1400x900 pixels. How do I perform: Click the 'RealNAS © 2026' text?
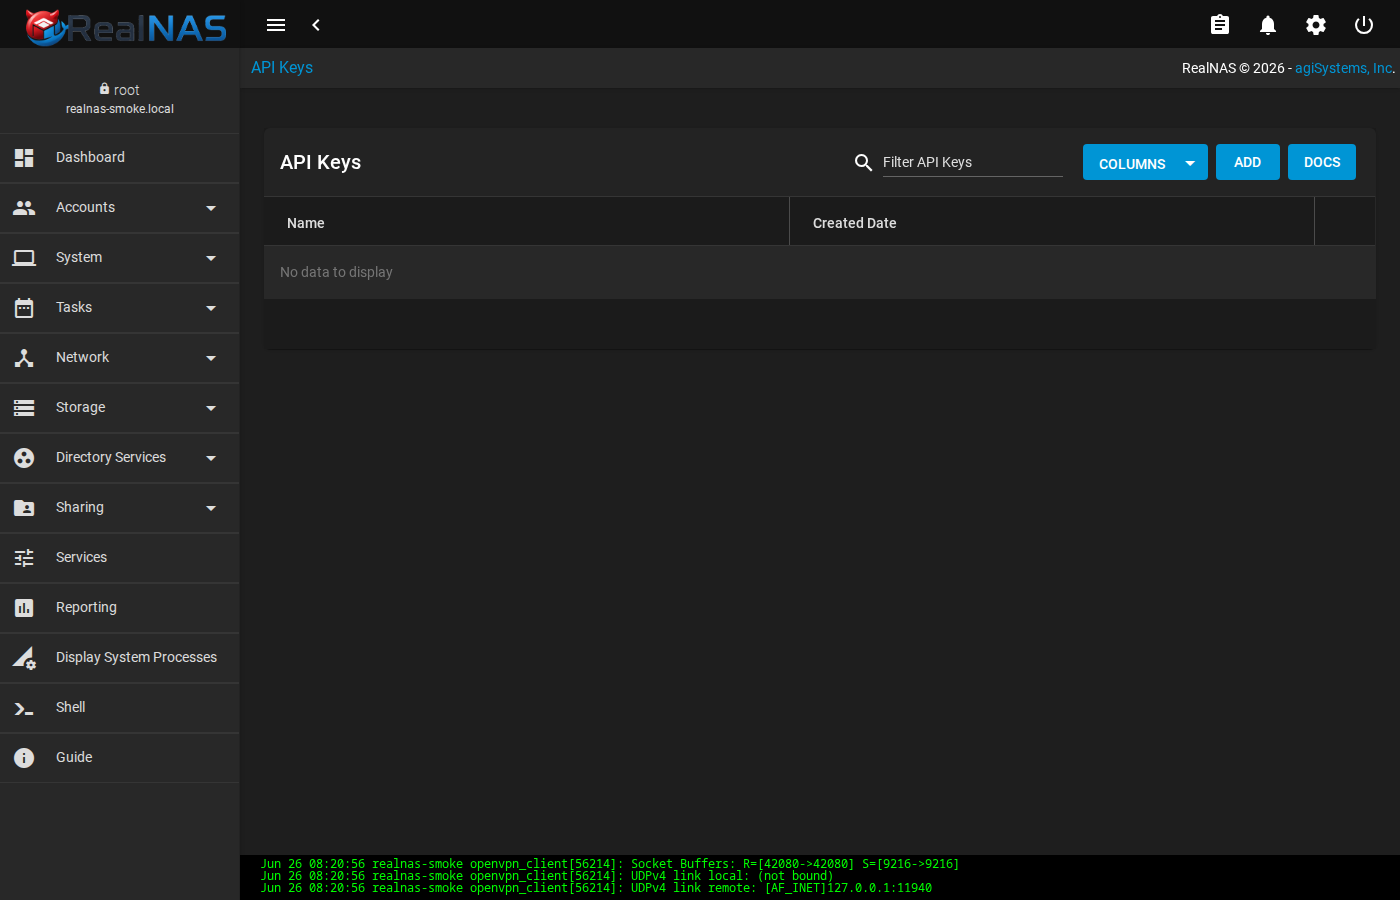click(1233, 68)
